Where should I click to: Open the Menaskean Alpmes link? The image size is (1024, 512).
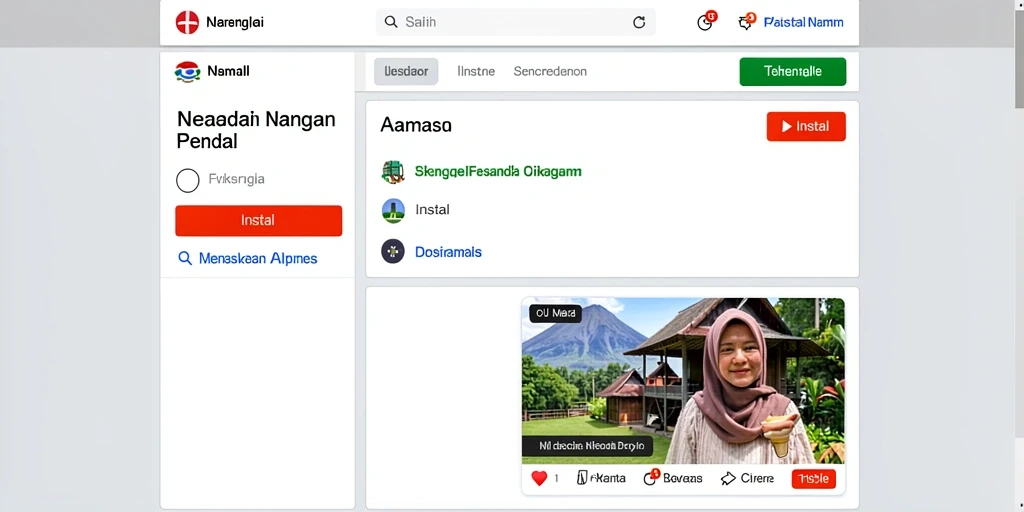(x=258, y=259)
